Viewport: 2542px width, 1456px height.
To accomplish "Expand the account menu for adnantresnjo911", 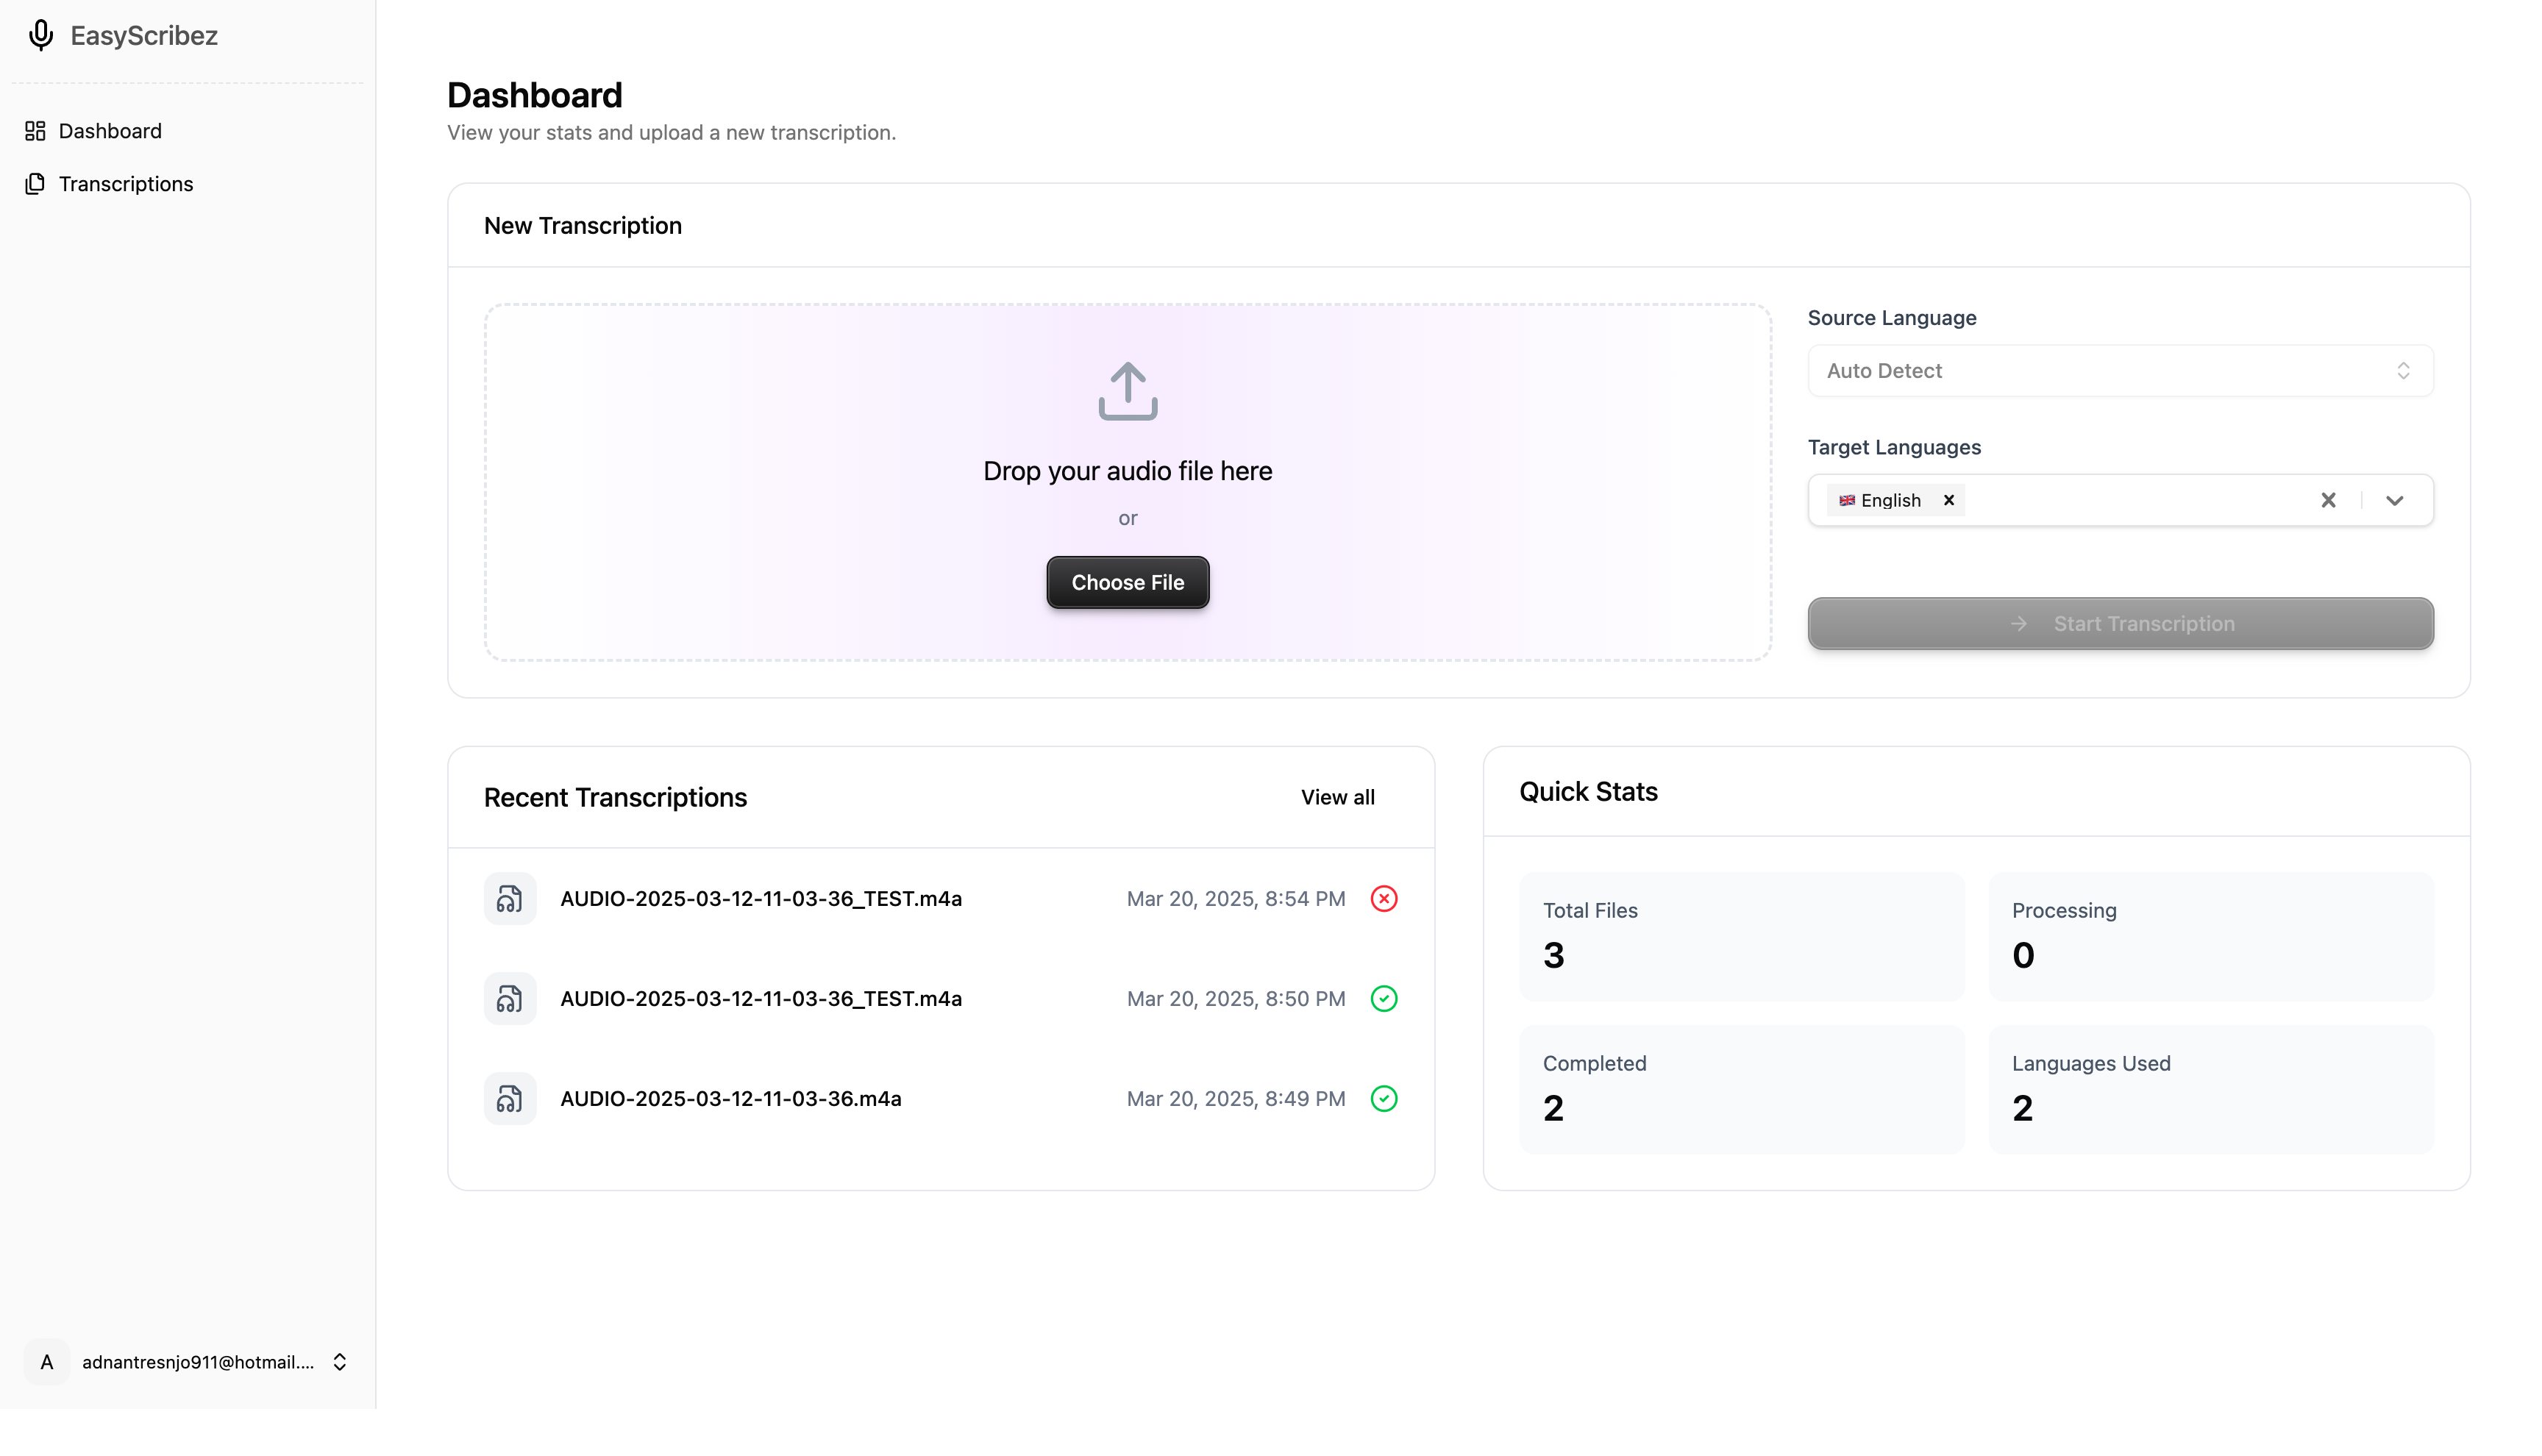I will pyautogui.click(x=339, y=1362).
